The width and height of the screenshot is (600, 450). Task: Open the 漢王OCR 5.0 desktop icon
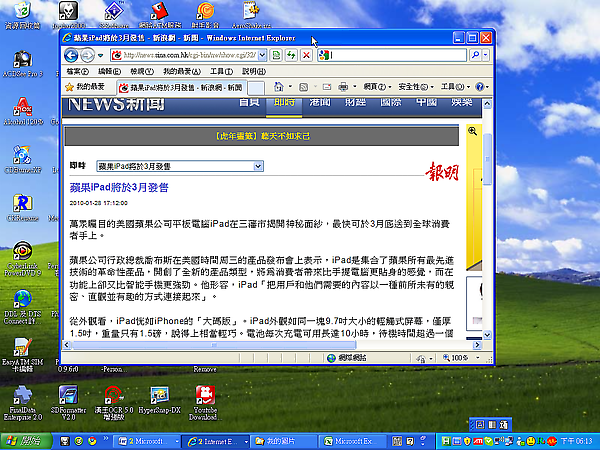114,403
